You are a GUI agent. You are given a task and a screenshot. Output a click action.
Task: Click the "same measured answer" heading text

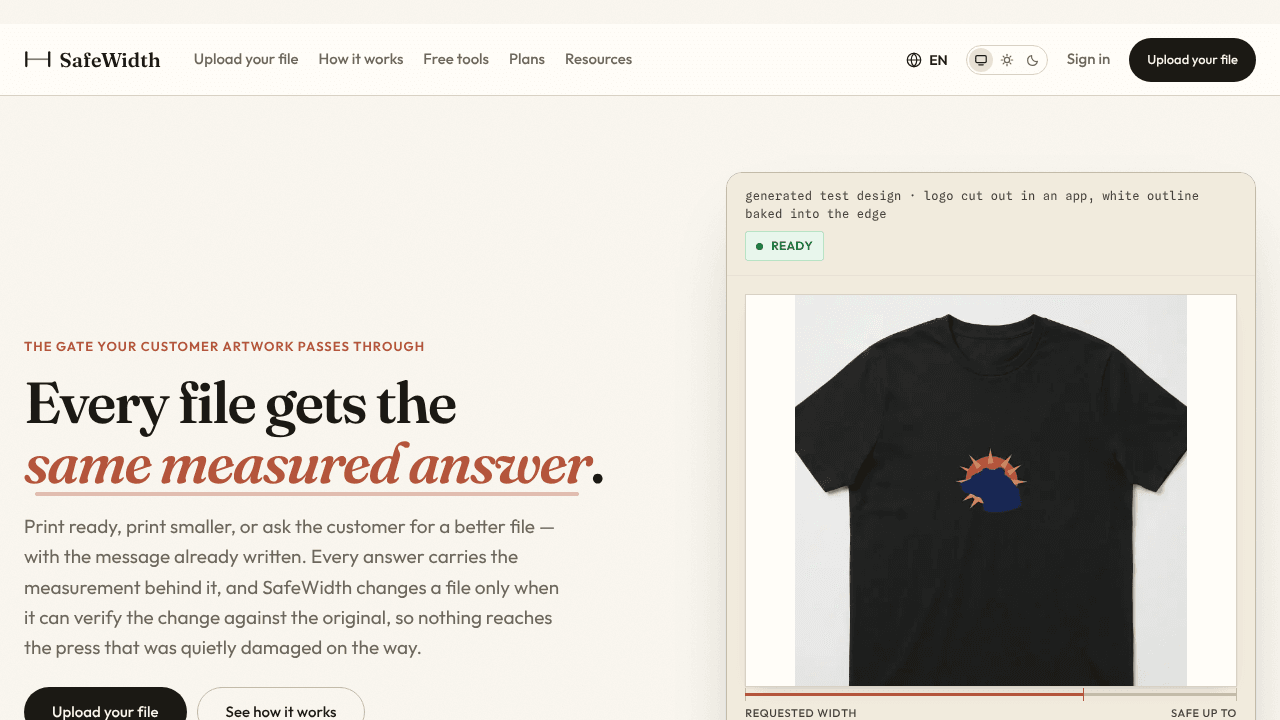tap(308, 465)
